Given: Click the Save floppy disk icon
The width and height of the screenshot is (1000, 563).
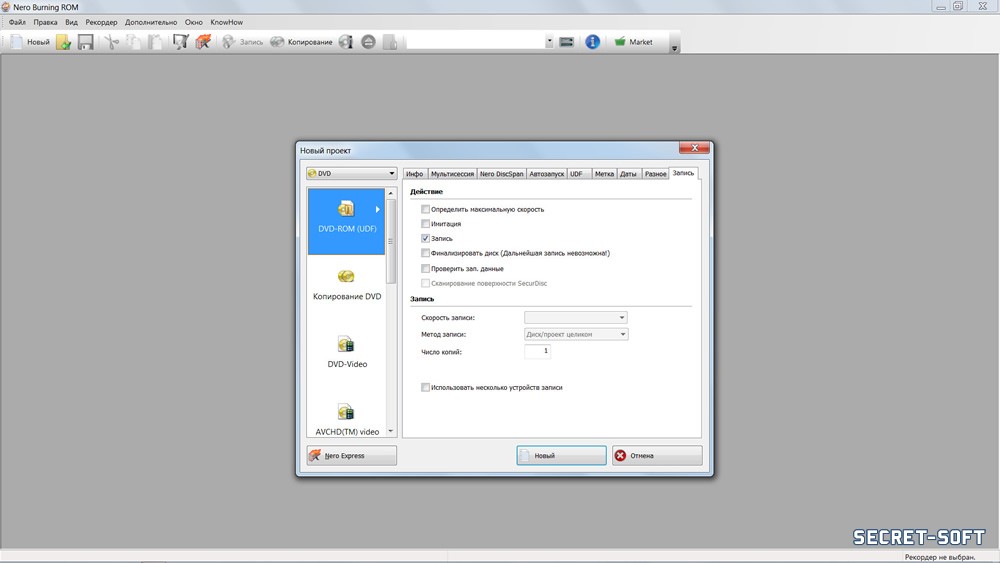Looking at the screenshot, I should click(x=85, y=42).
